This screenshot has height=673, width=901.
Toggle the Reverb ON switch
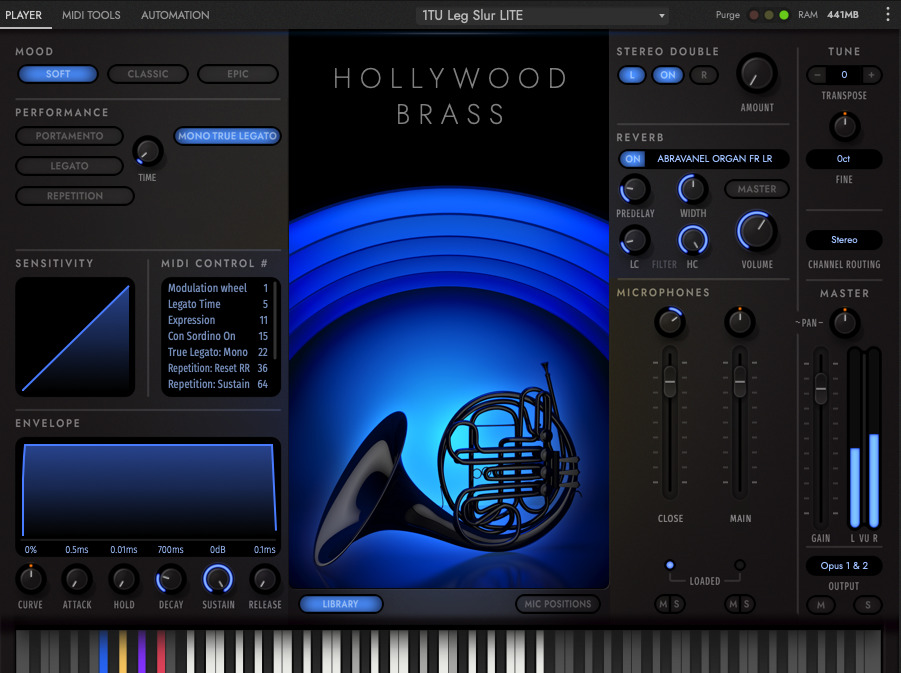click(x=633, y=159)
